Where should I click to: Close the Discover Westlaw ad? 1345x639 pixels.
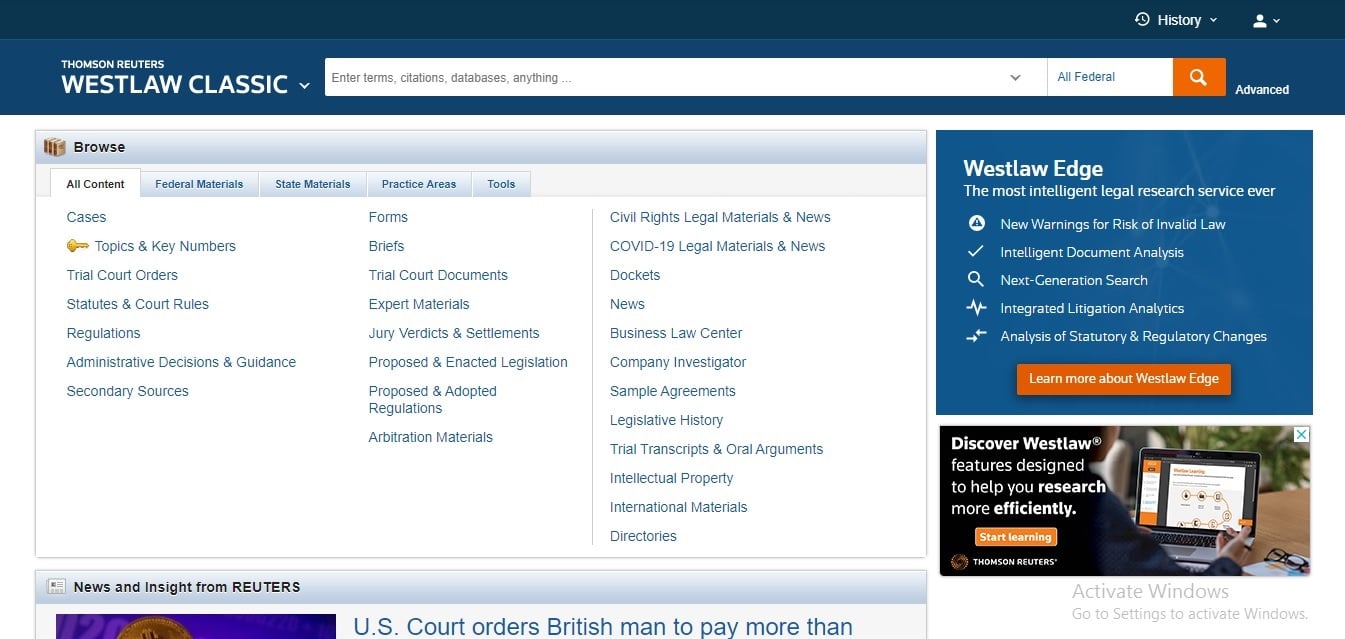click(x=1301, y=435)
